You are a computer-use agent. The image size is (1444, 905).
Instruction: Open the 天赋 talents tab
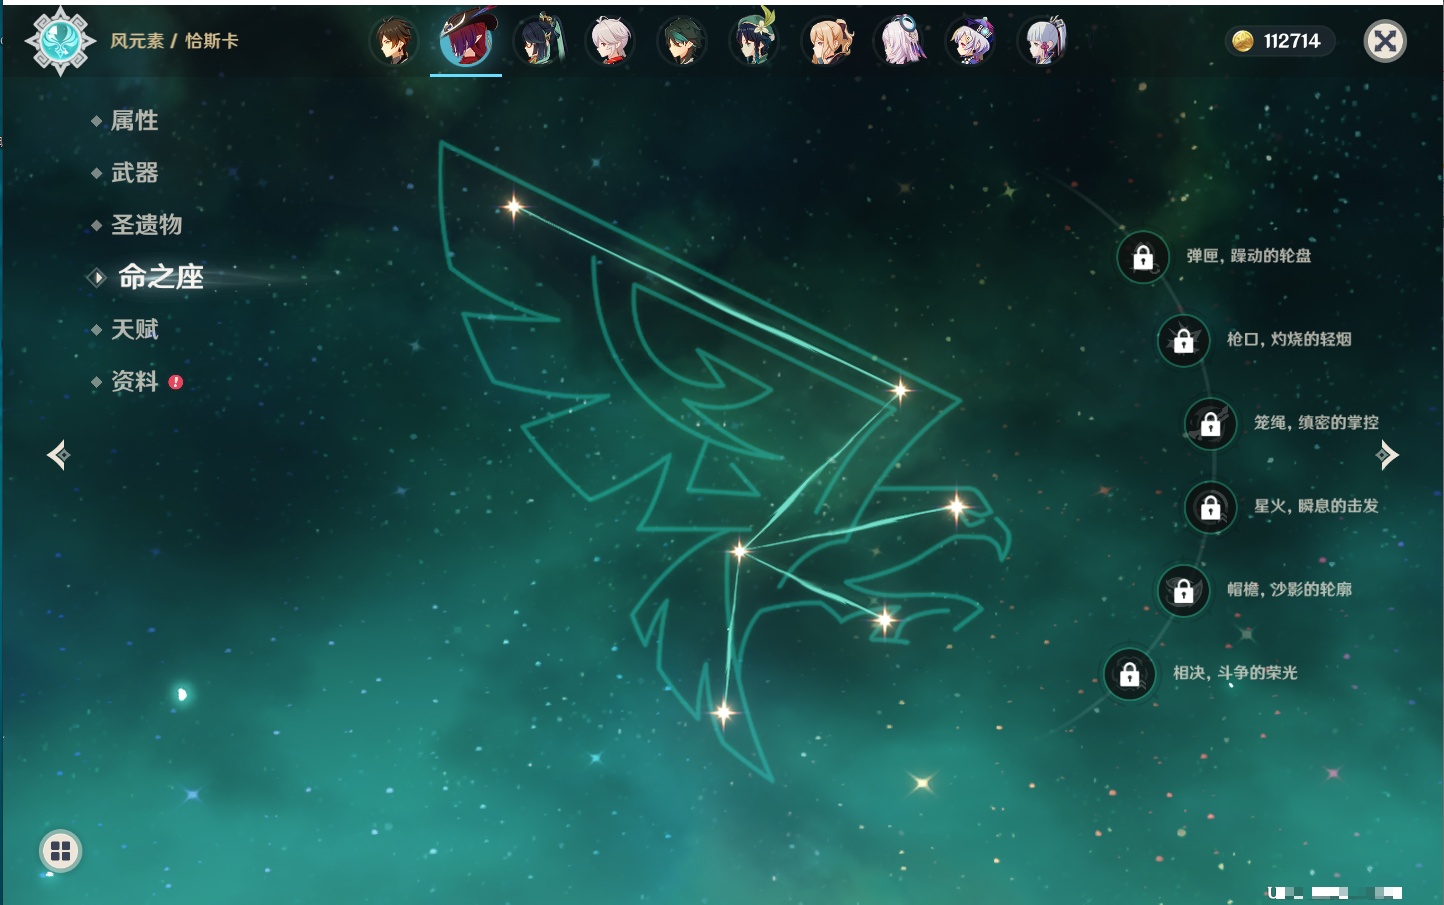click(x=134, y=329)
